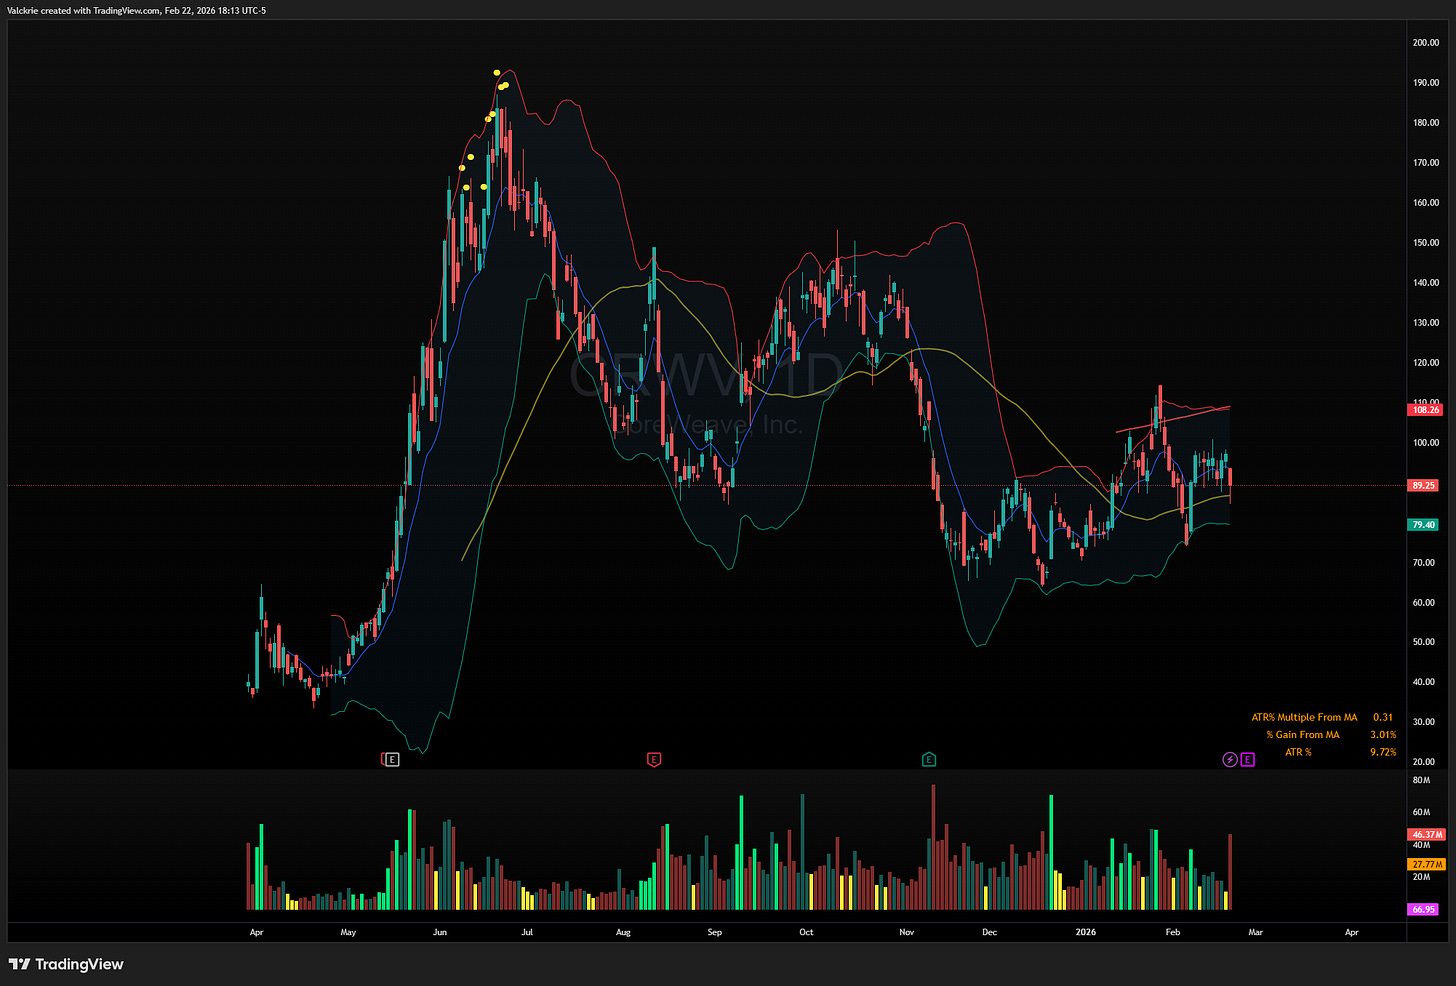
Task: Click the 100.00 price axis label
Action: click(x=1426, y=443)
